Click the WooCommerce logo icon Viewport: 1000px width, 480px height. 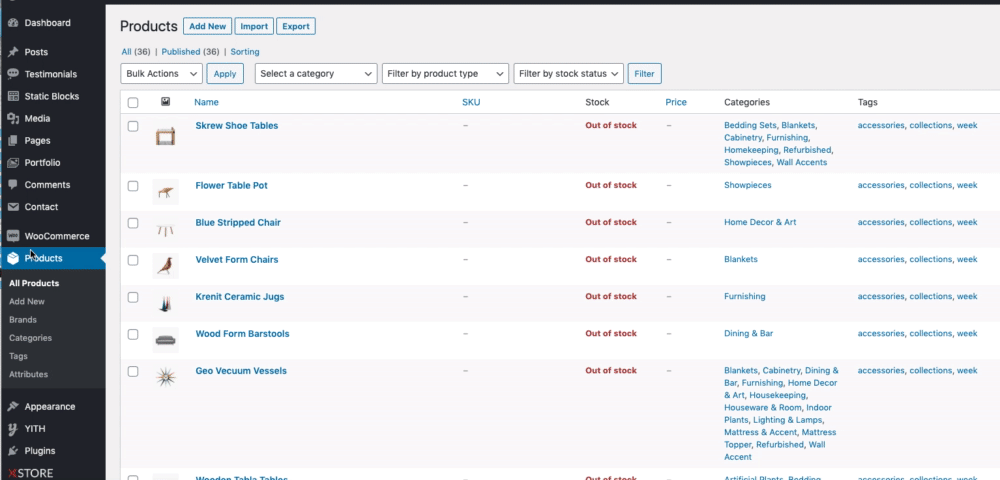pyautogui.click(x=13, y=236)
